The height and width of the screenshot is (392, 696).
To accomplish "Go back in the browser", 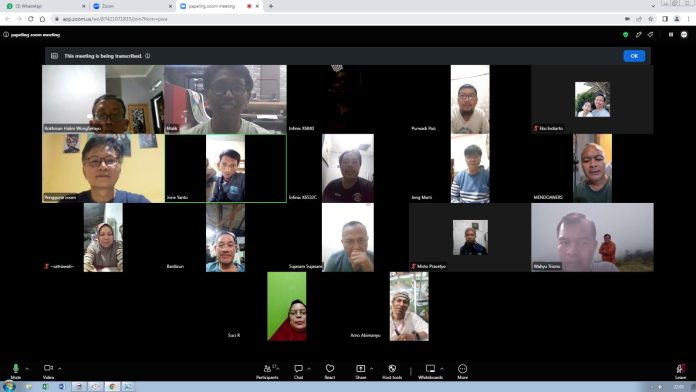I will pyautogui.click(x=8, y=19).
